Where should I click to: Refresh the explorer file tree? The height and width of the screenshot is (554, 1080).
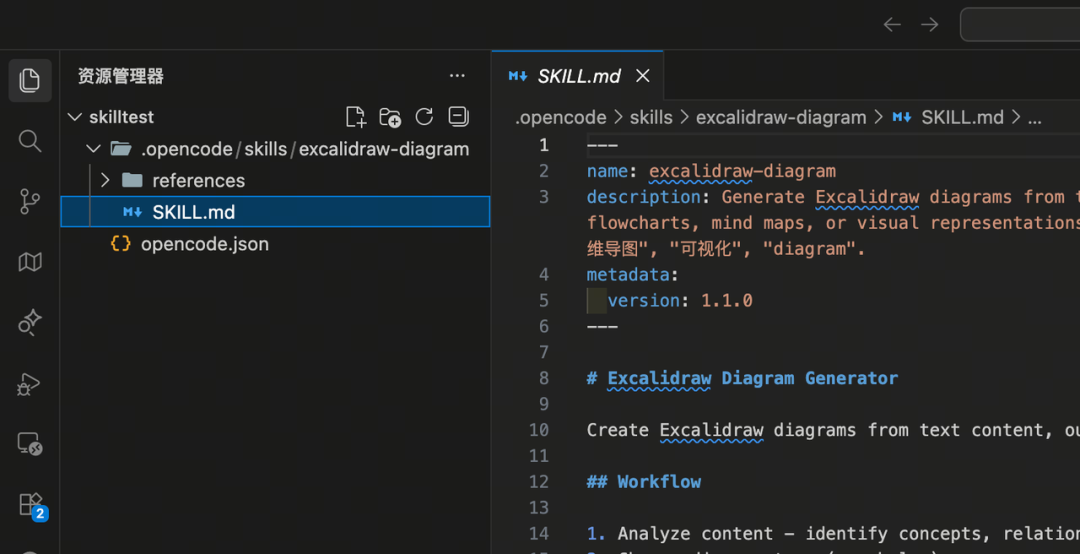click(x=424, y=117)
